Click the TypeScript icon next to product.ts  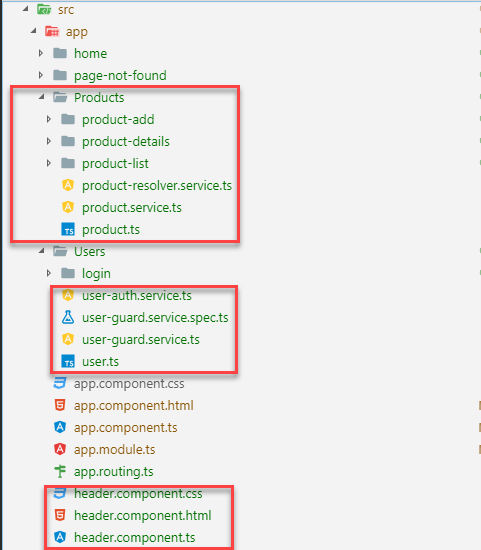point(68,230)
